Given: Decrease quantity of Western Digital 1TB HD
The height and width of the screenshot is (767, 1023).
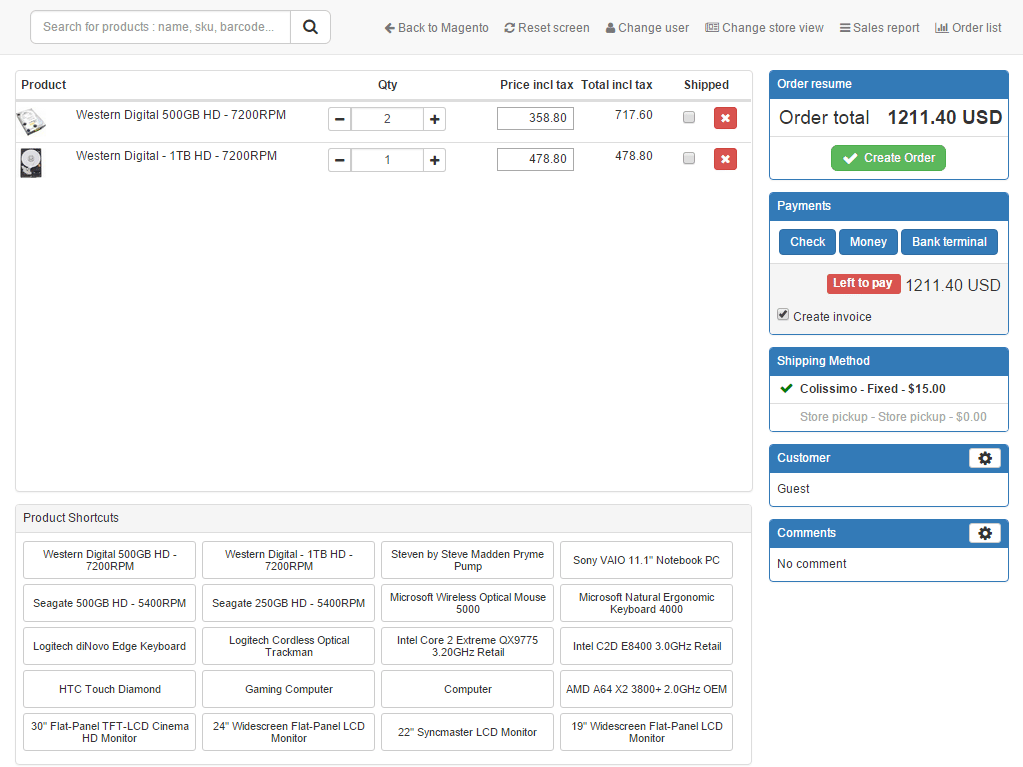Looking at the screenshot, I should [x=339, y=160].
